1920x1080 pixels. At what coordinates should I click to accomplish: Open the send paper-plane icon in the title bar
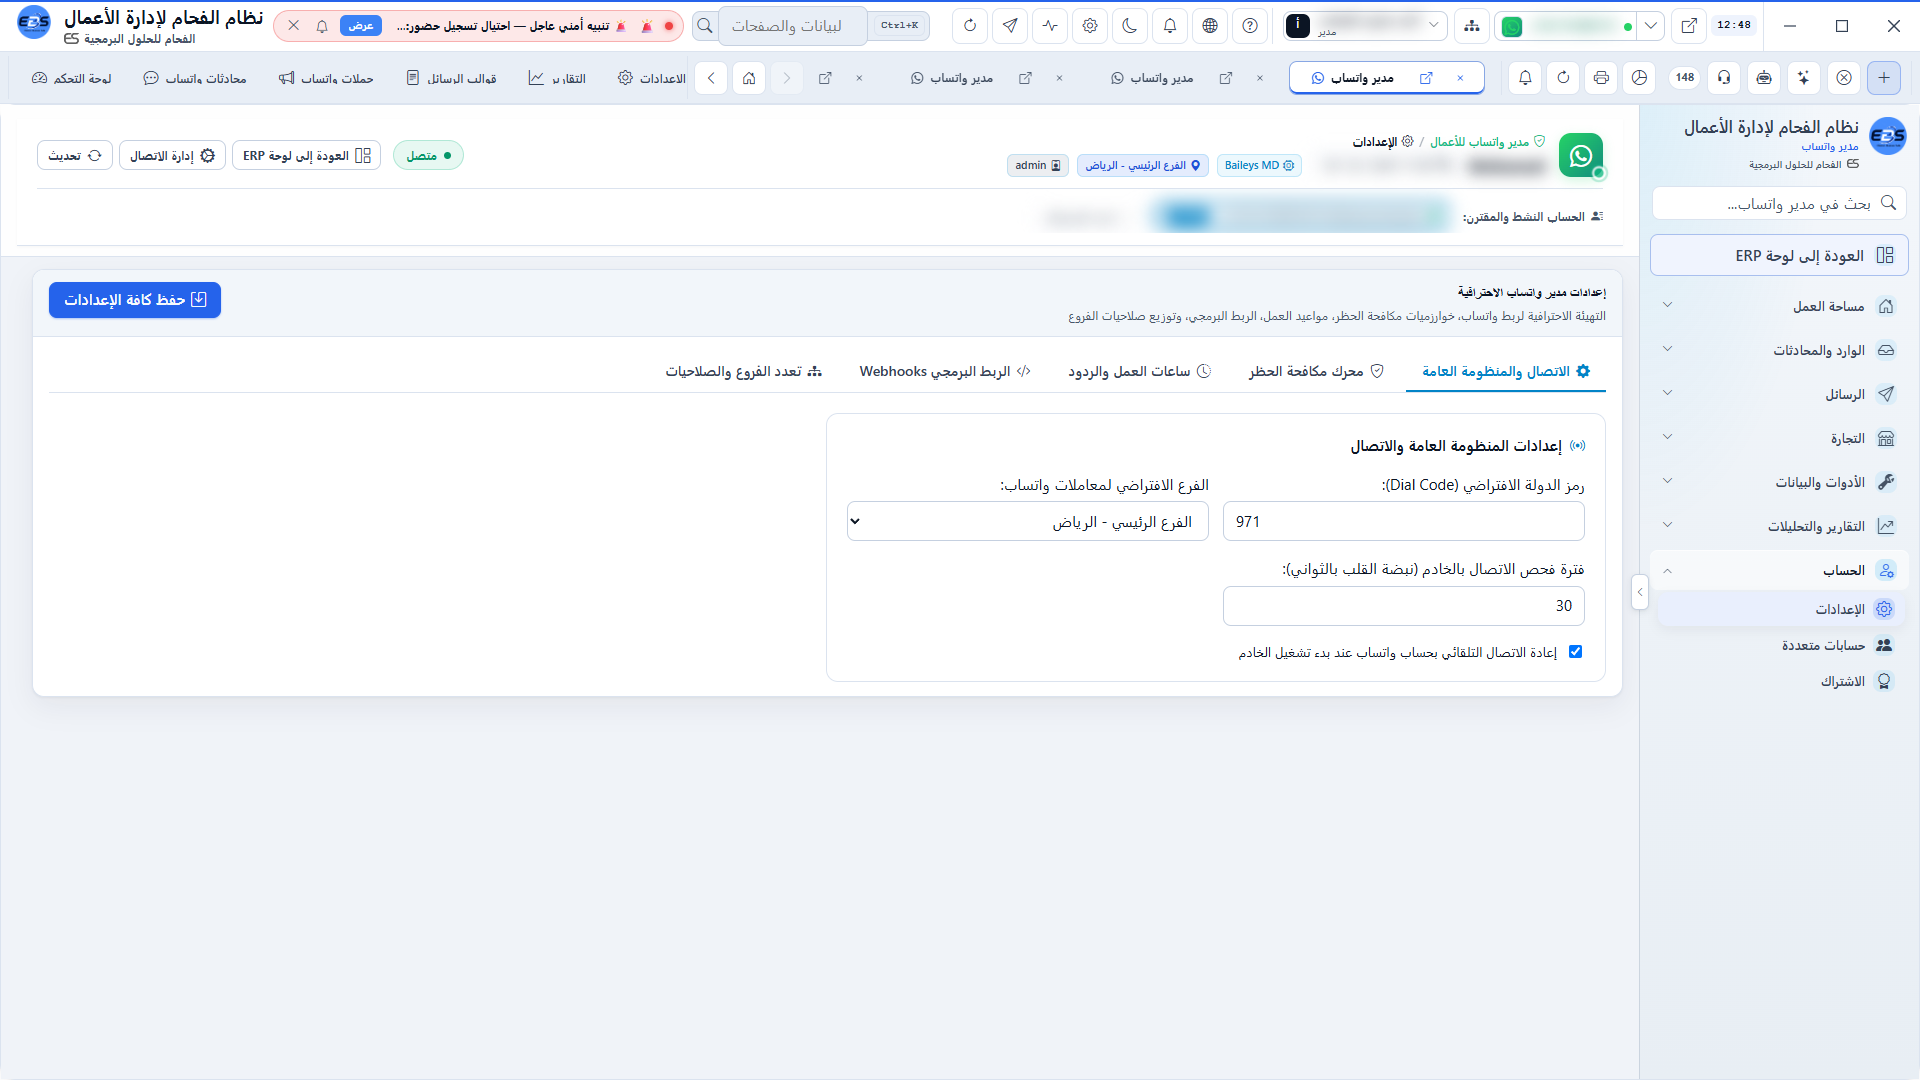click(x=1010, y=26)
